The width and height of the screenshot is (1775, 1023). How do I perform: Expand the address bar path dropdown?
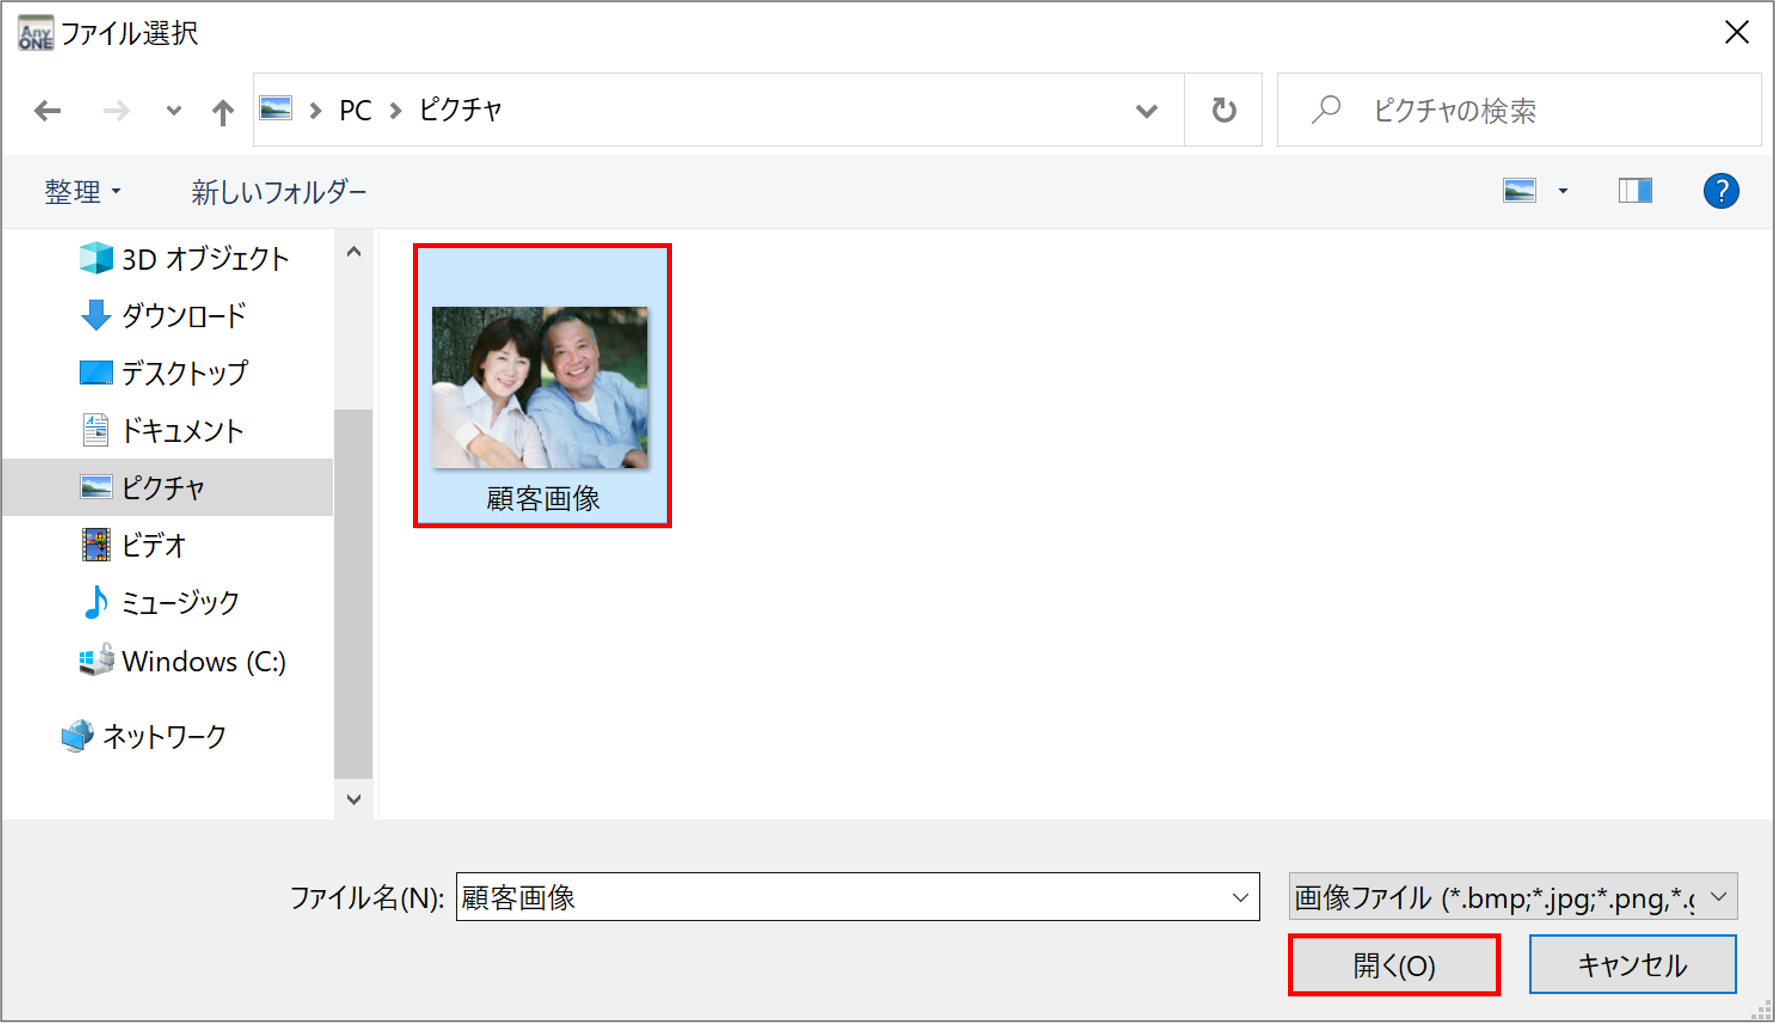[x=1146, y=111]
